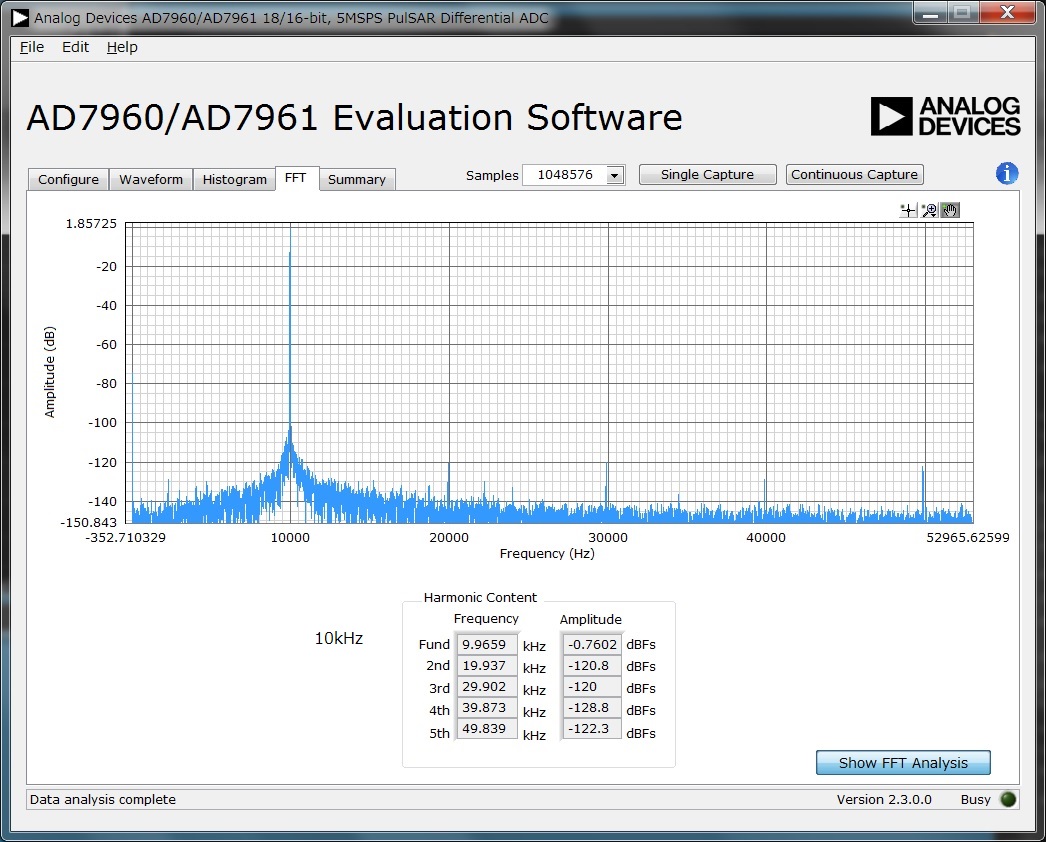Select the graph pan hand tool
This screenshot has width=1046, height=842.
point(950,211)
